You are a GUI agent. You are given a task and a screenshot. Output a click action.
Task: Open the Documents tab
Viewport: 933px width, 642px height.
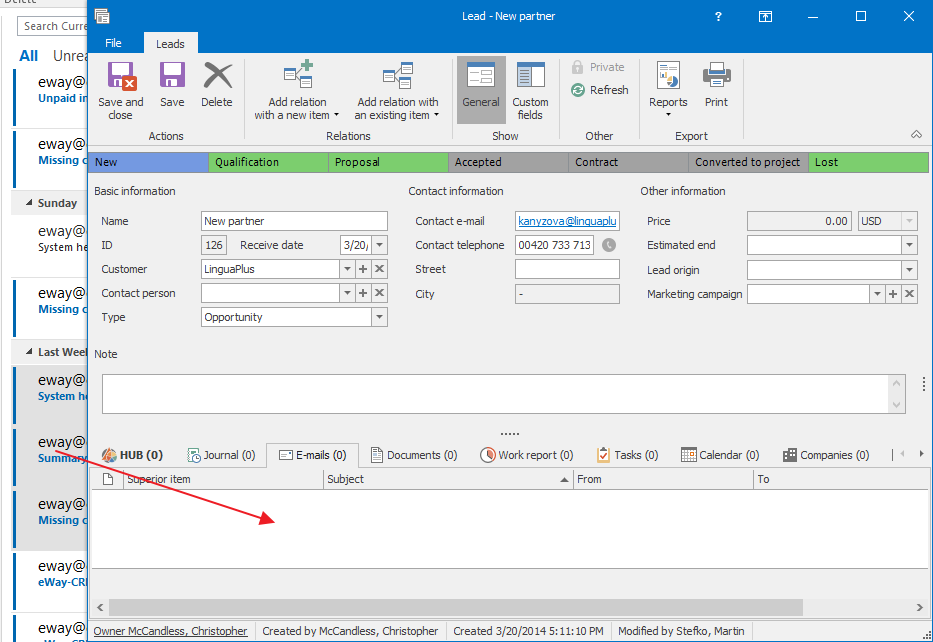point(414,455)
